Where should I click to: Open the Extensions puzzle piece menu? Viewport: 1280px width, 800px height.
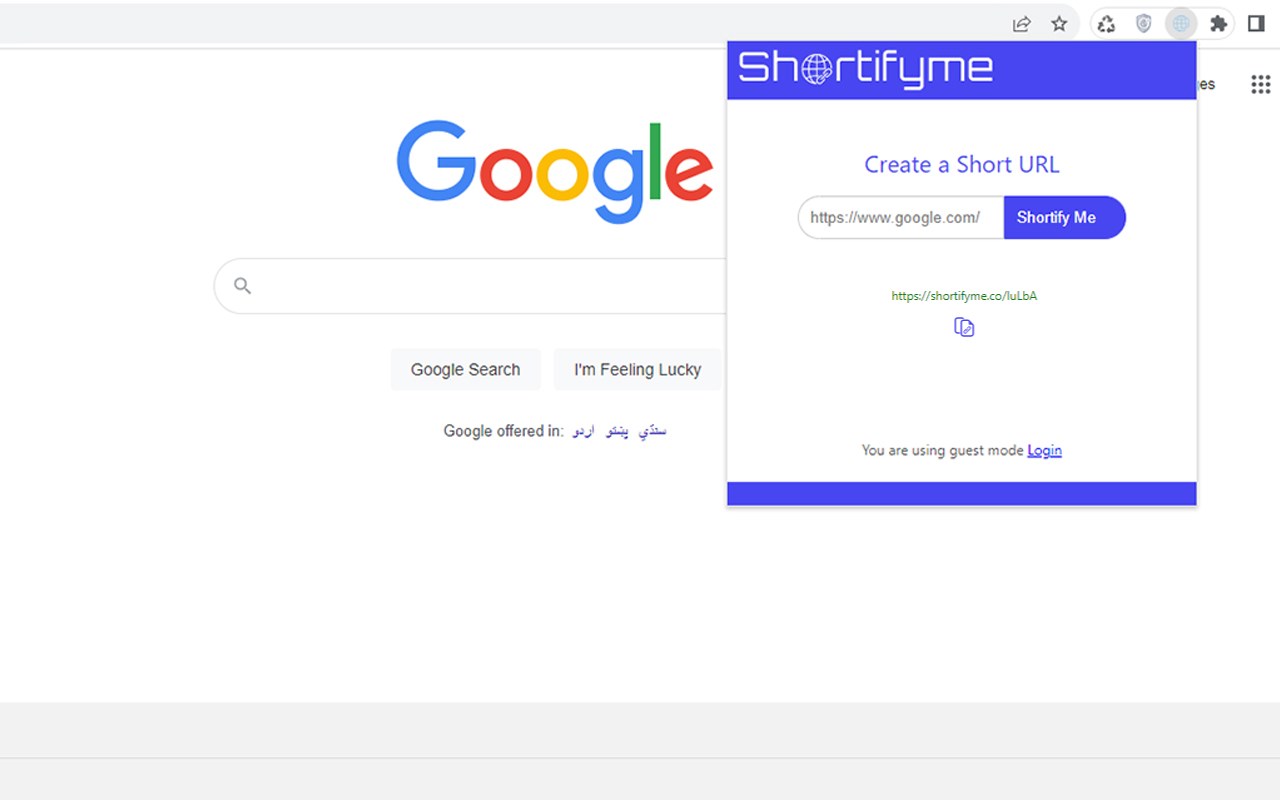pyautogui.click(x=1218, y=24)
